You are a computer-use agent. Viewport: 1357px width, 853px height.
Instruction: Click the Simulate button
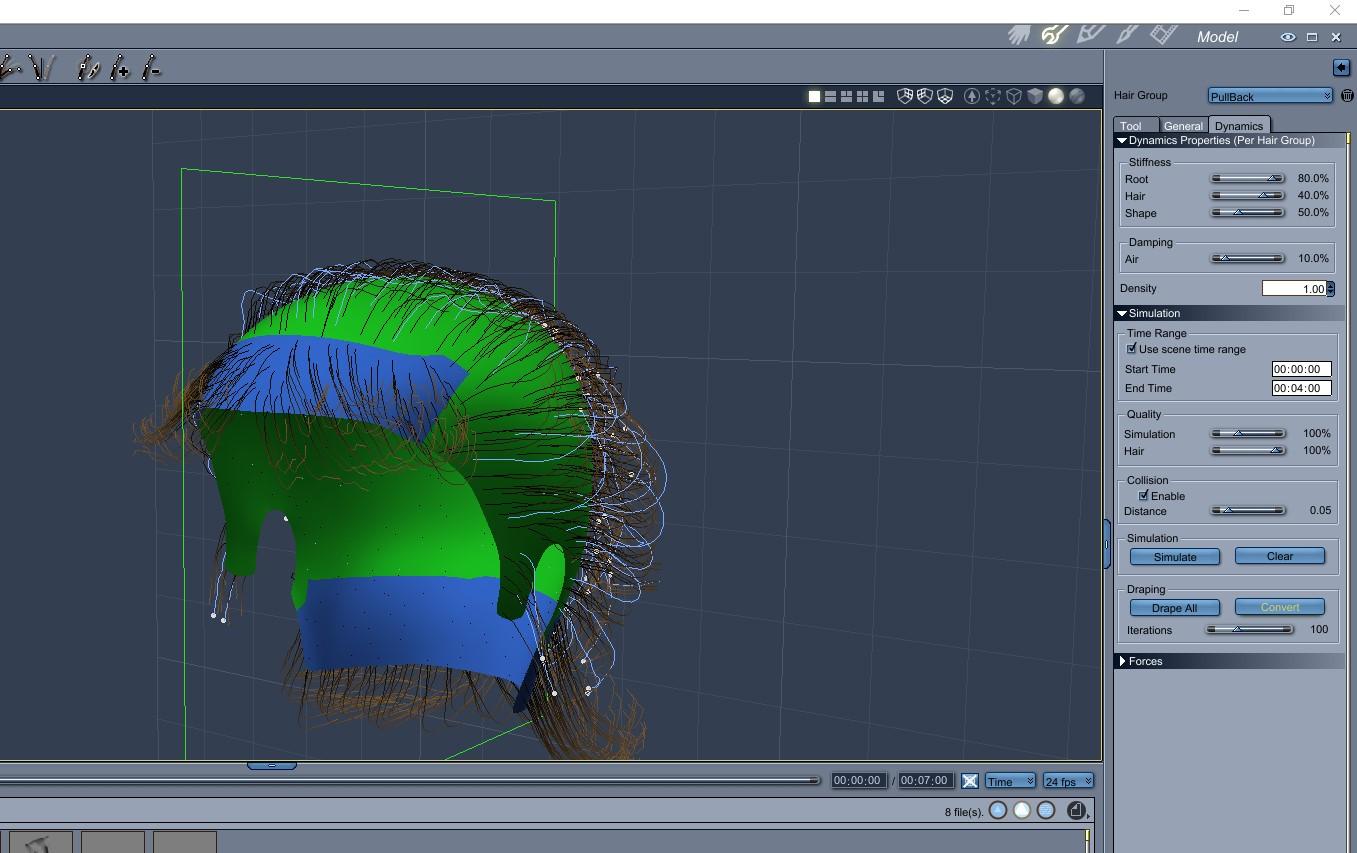[x=1175, y=557]
